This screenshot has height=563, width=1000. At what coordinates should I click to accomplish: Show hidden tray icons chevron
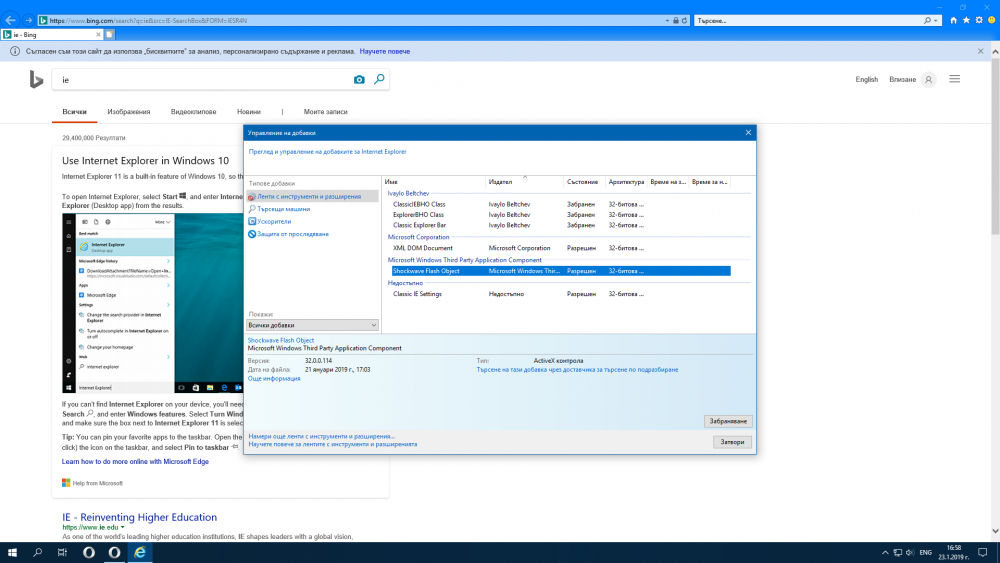[x=885, y=552]
